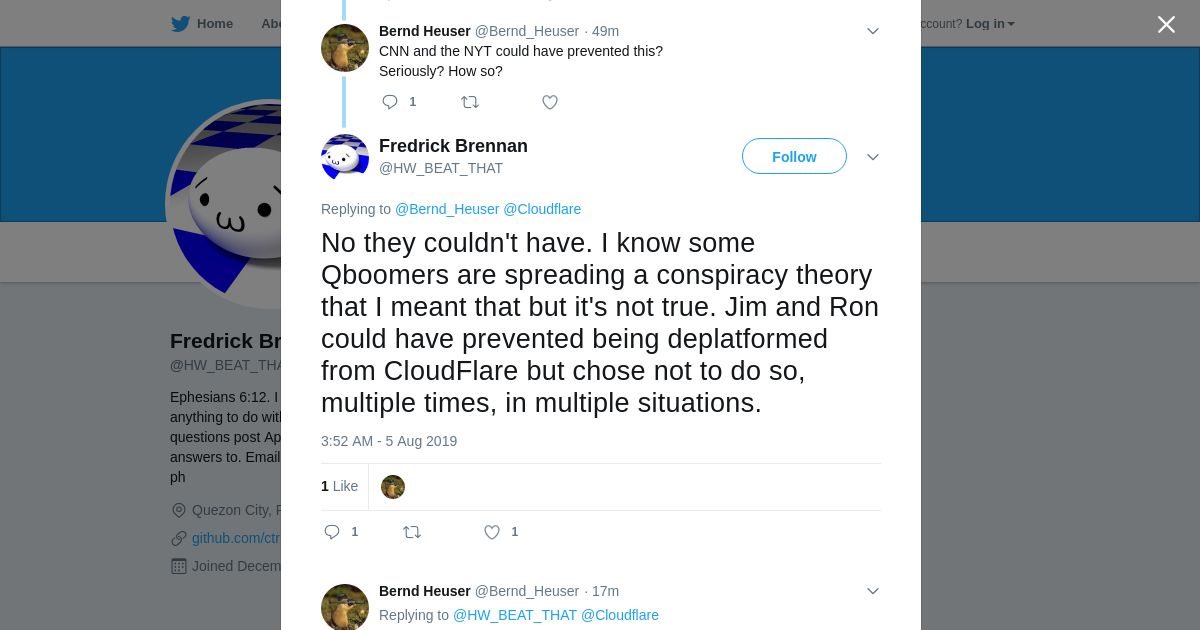Like Fredrick Brennan's main tweet
The width and height of the screenshot is (1200, 630).
[492, 532]
